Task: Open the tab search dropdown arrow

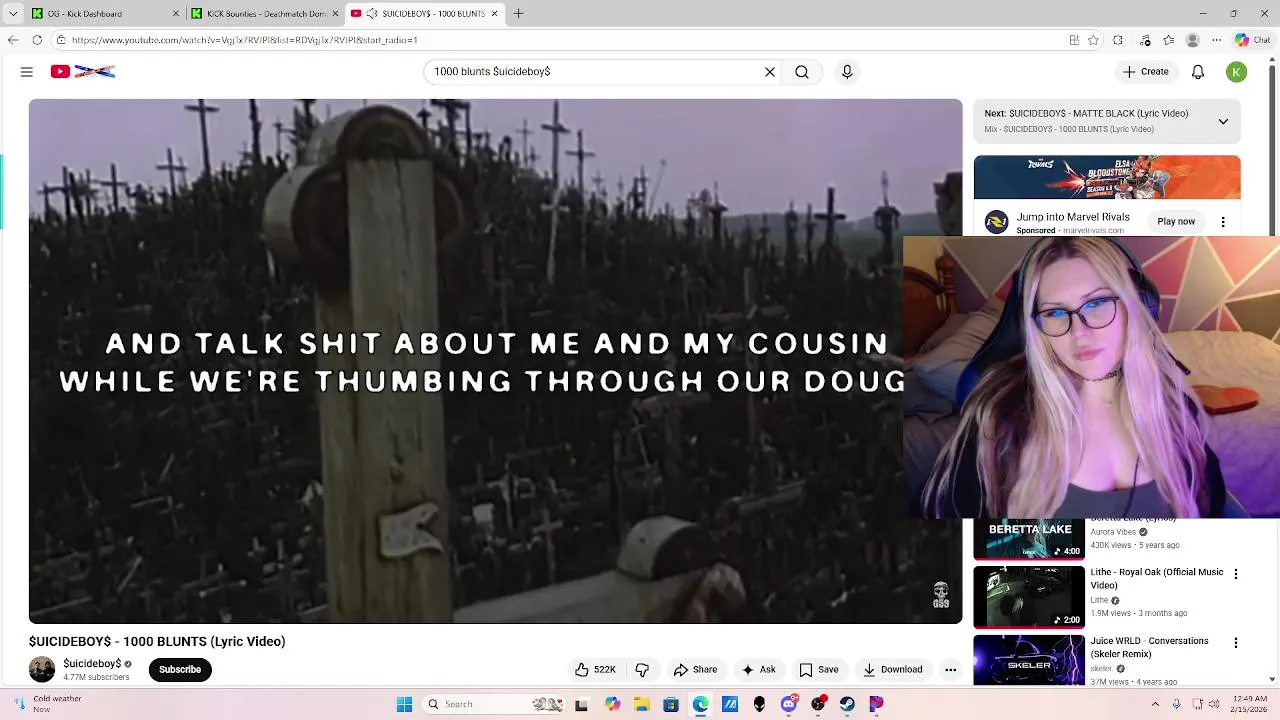Action: [x=13, y=14]
